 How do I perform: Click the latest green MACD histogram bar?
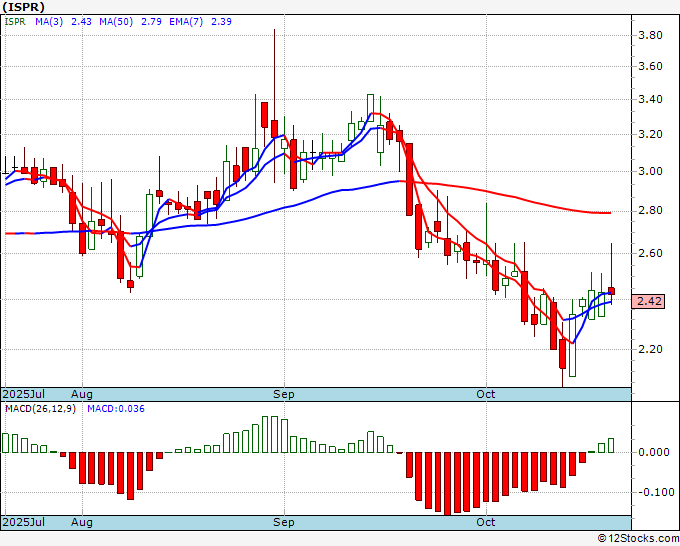point(611,445)
